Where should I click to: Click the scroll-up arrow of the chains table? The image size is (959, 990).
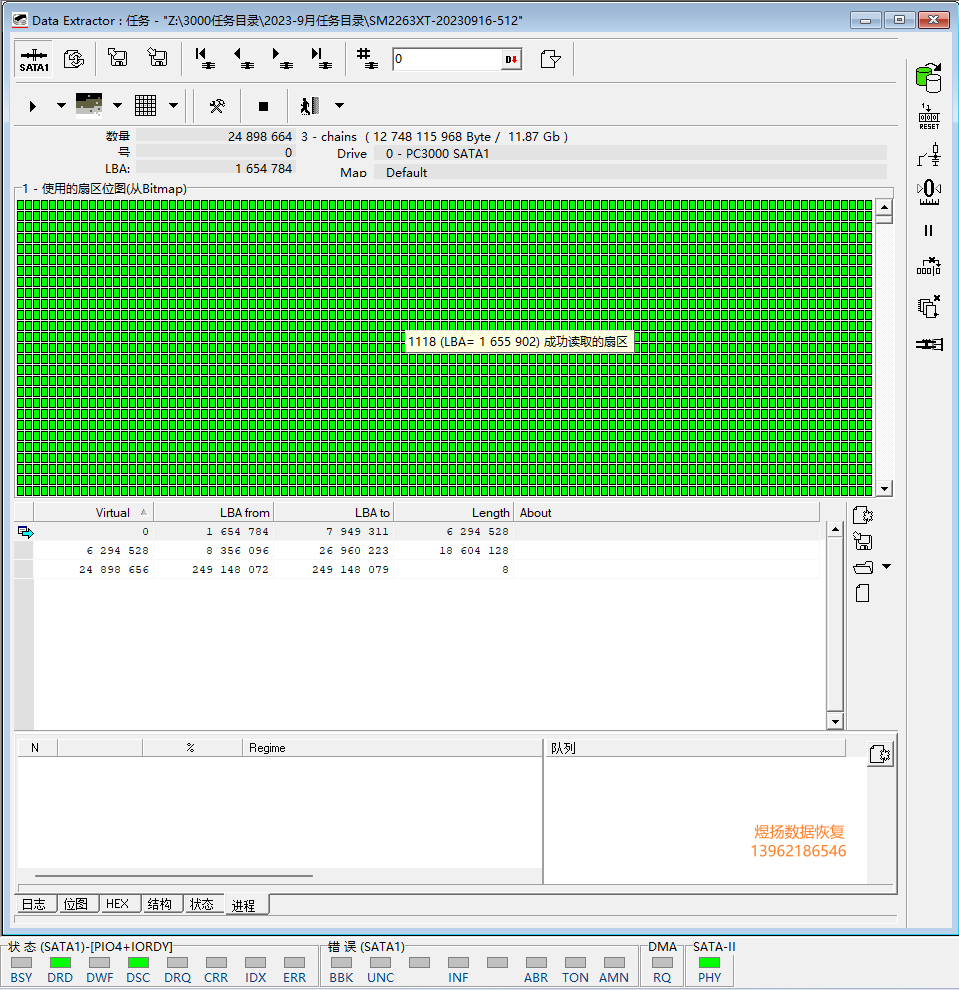pos(835,530)
